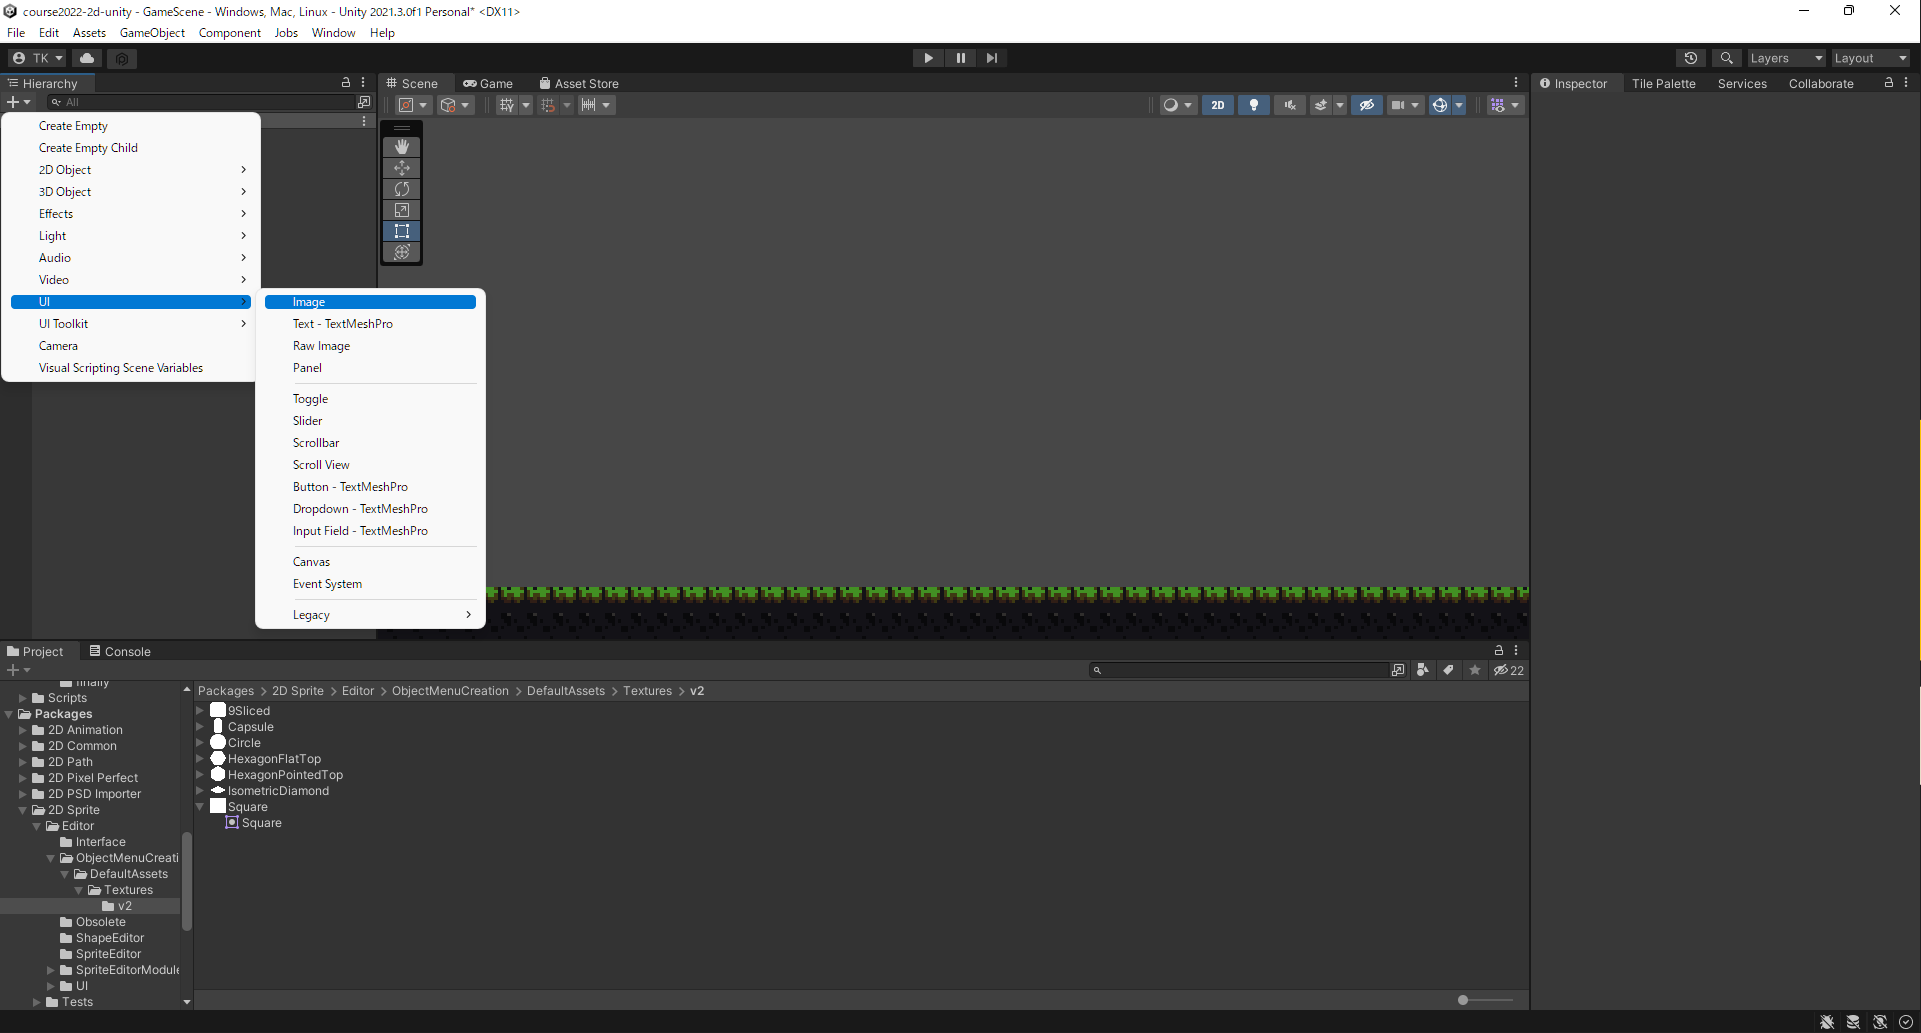Select the Rotate tool in Scene overlay
Screen dimensions: 1921x1033
click(402, 189)
